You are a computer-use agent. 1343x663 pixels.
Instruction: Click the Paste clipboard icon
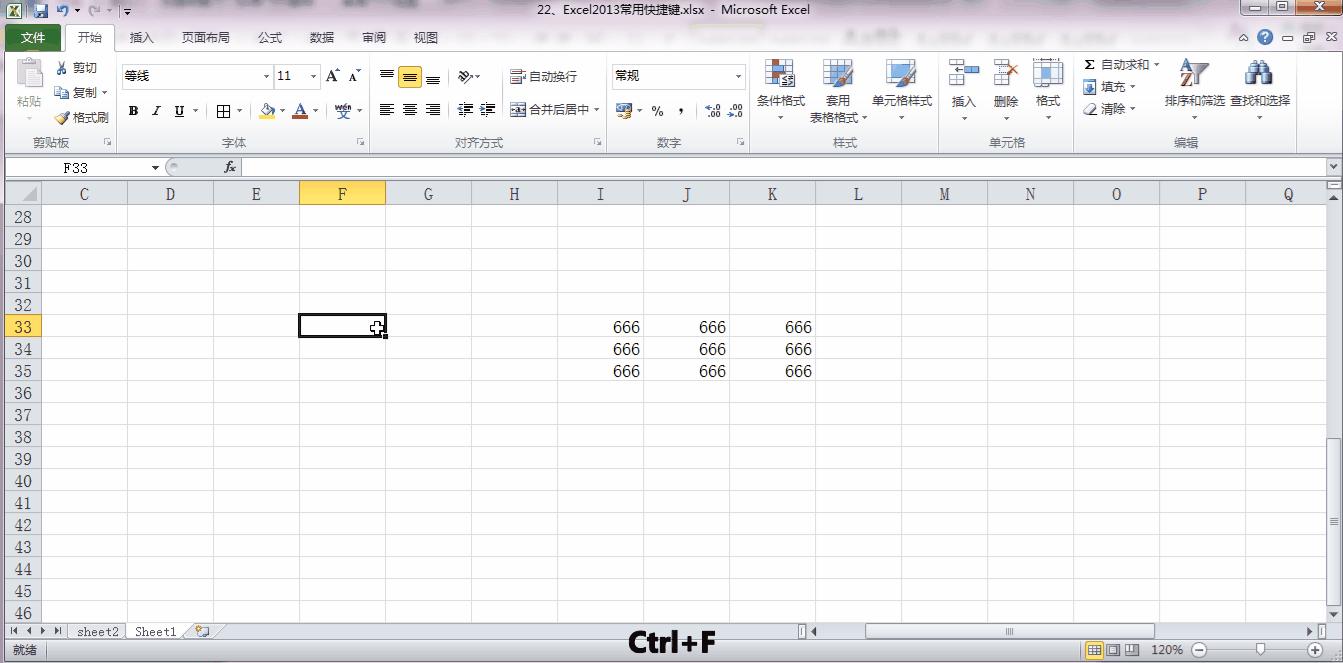[29, 74]
